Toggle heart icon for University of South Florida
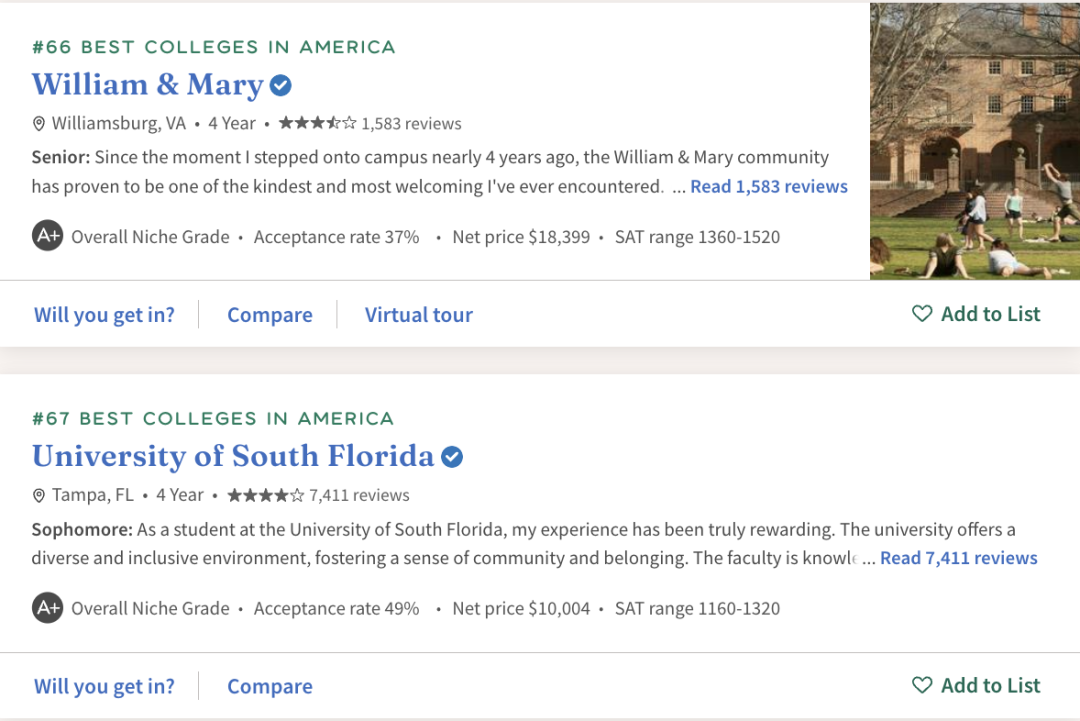The height and width of the screenshot is (721, 1080). point(922,685)
